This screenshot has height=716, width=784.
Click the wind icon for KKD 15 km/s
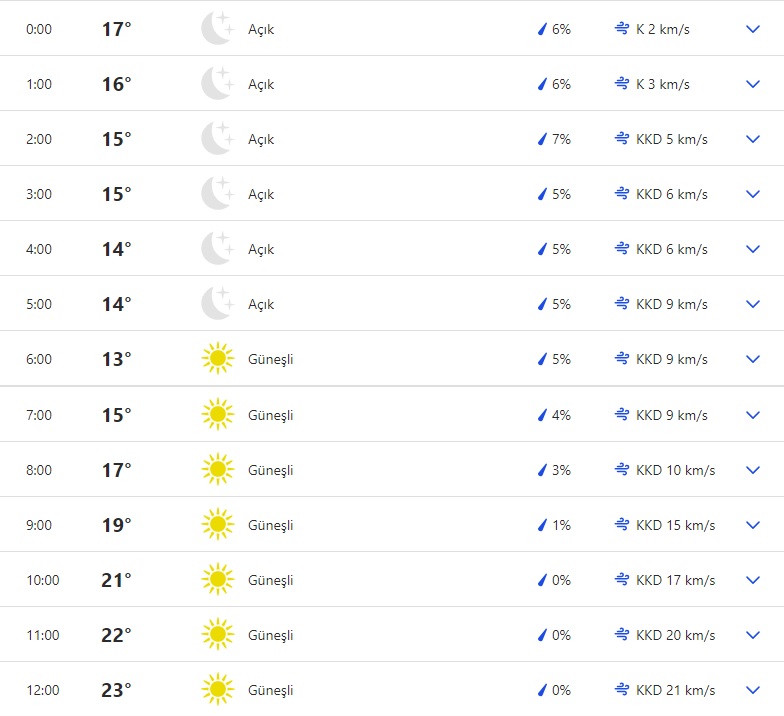pyautogui.click(x=622, y=525)
